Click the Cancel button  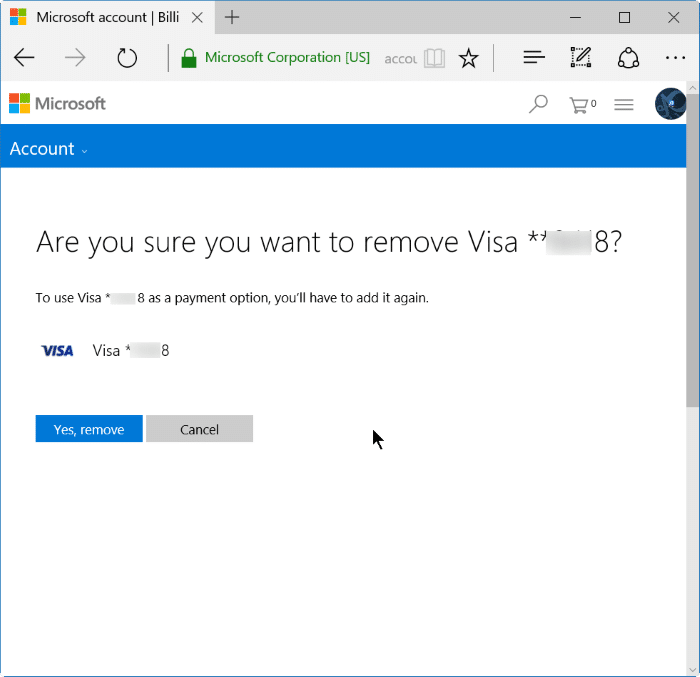(x=199, y=429)
